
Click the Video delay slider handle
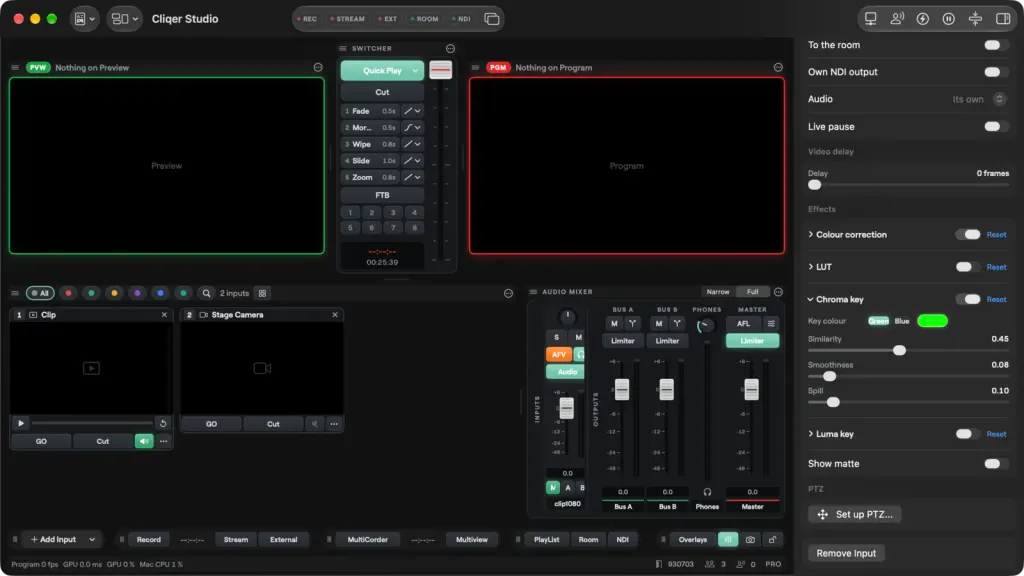tap(814, 185)
